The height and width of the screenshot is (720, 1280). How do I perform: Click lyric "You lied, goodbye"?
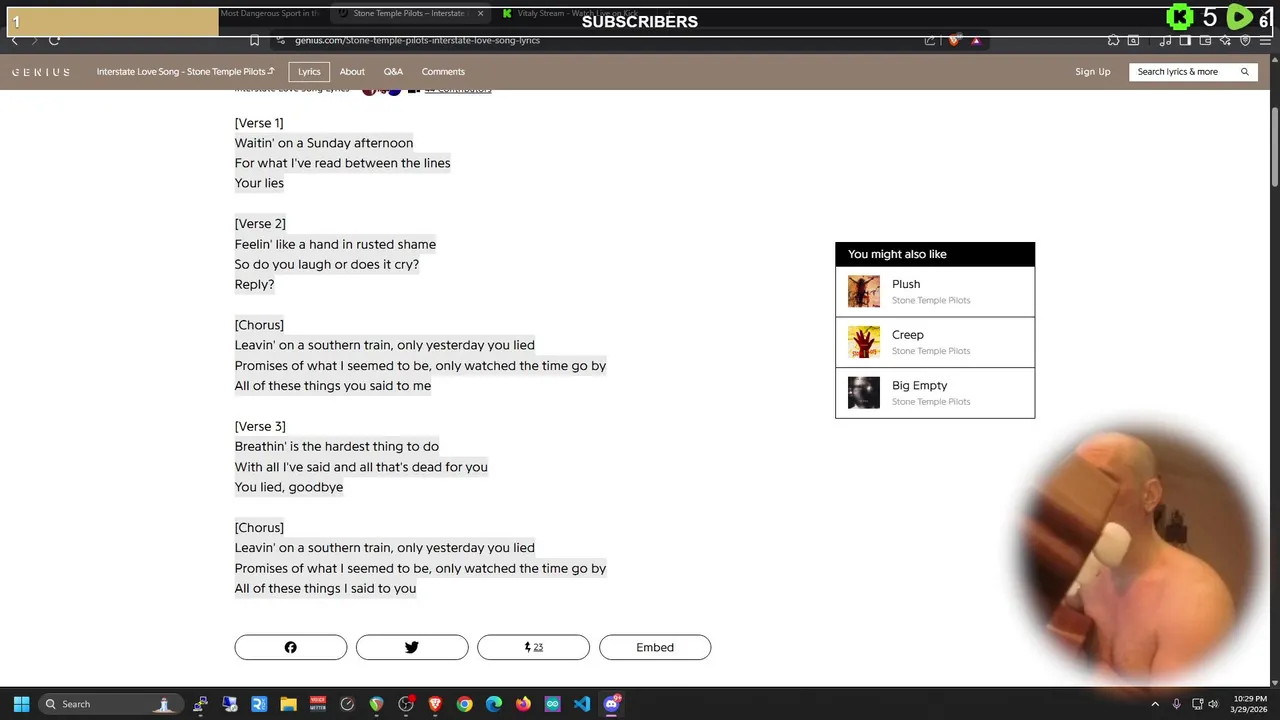tap(289, 487)
